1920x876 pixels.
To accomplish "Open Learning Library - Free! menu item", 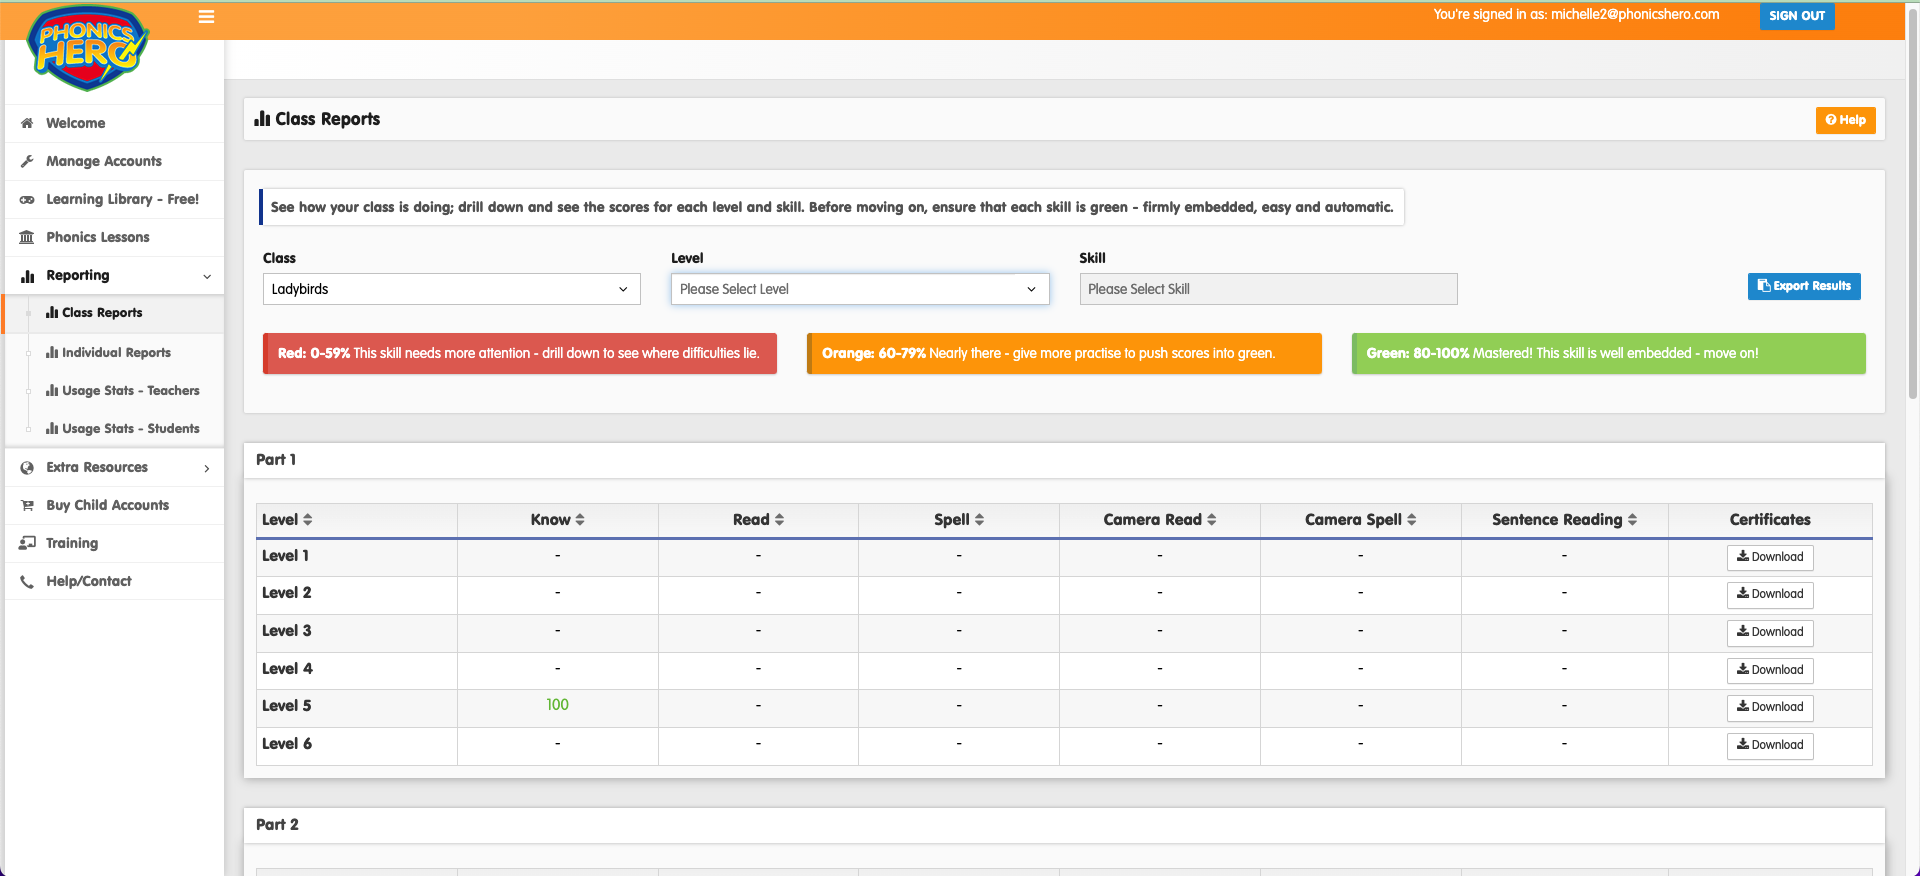I will tap(114, 199).
